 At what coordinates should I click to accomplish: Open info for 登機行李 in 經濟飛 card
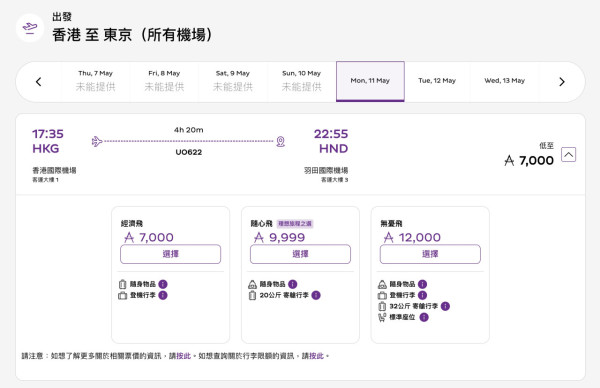point(163,295)
